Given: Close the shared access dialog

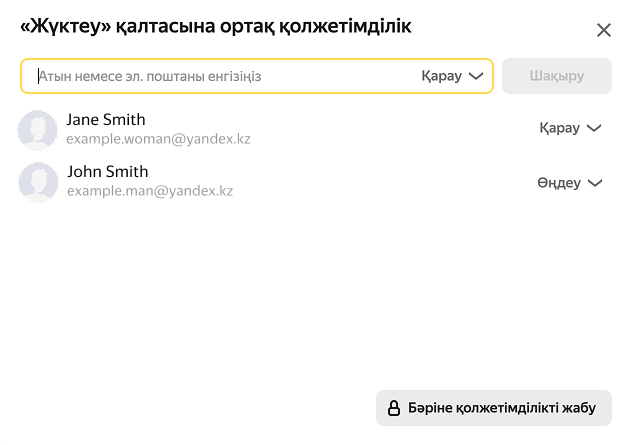Looking at the screenshot, I should click(603, 30).
